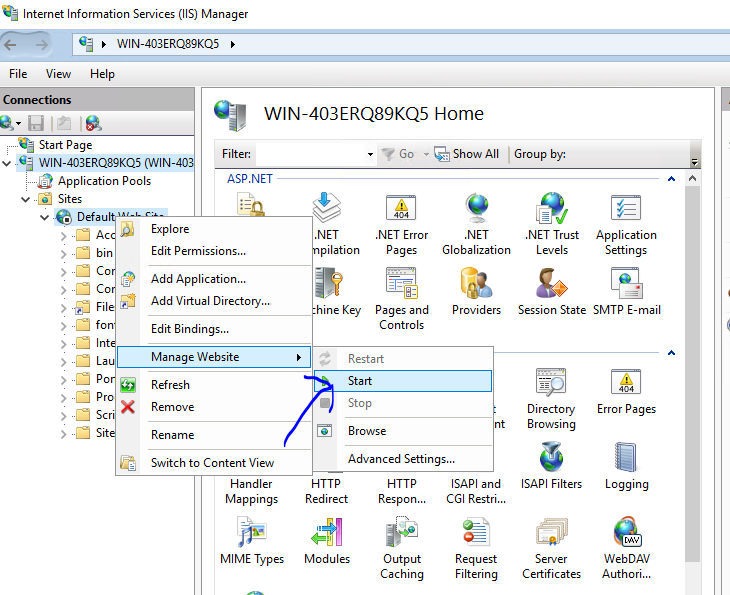Viewport: 730px width, 595px height.
Task: Select Switch to Content View
Action: (x=214, y=462)
